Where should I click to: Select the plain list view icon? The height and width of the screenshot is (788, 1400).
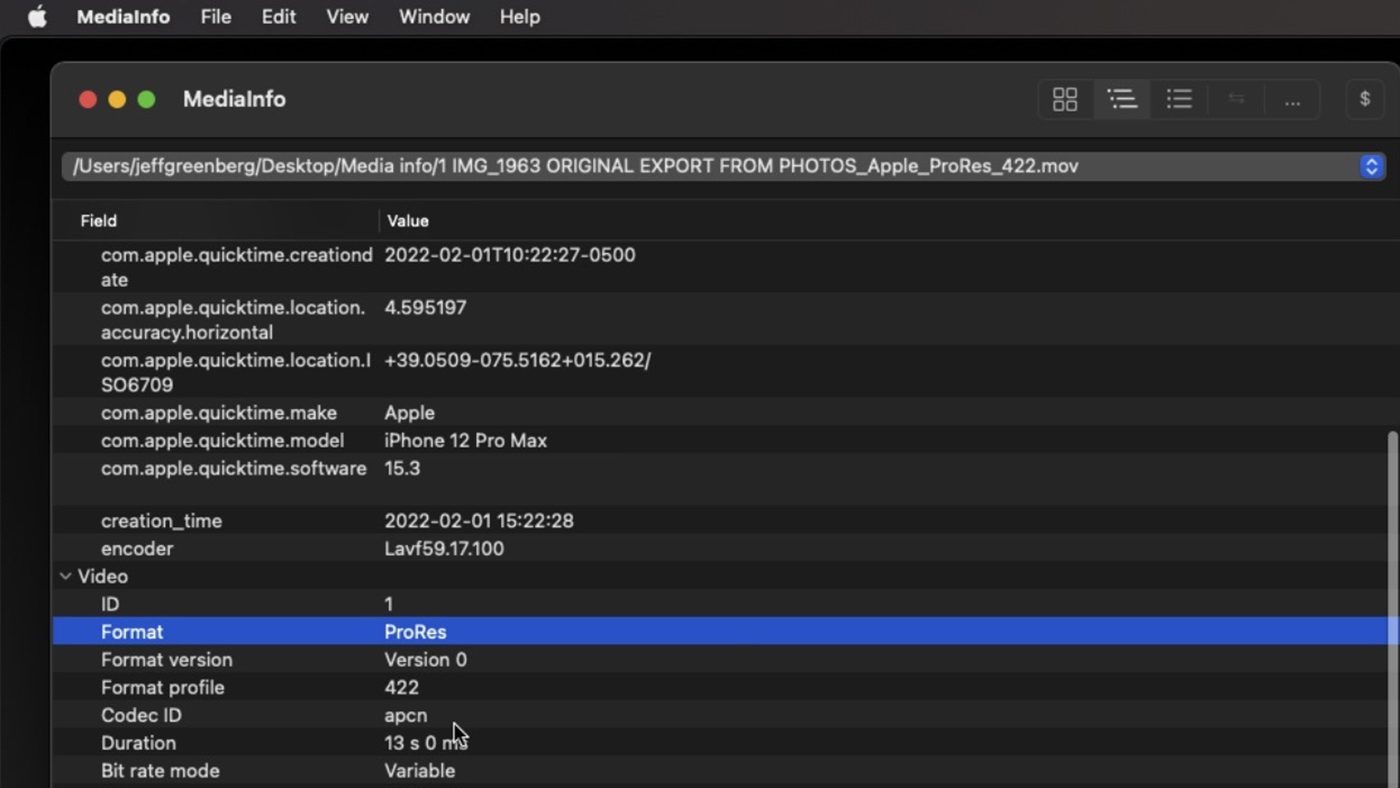coord(1179,99)
